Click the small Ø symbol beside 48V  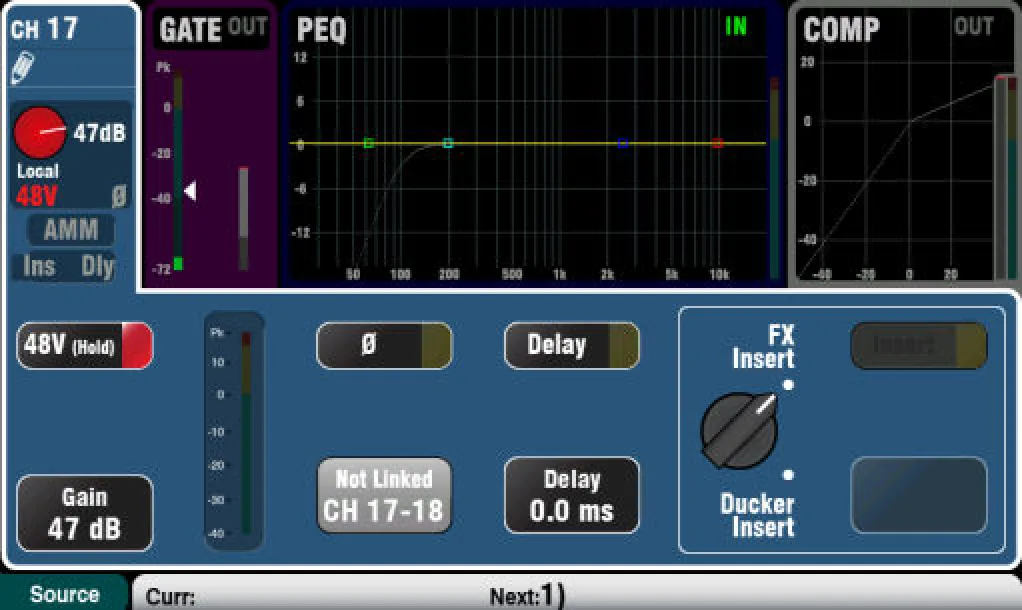(119, 196)
